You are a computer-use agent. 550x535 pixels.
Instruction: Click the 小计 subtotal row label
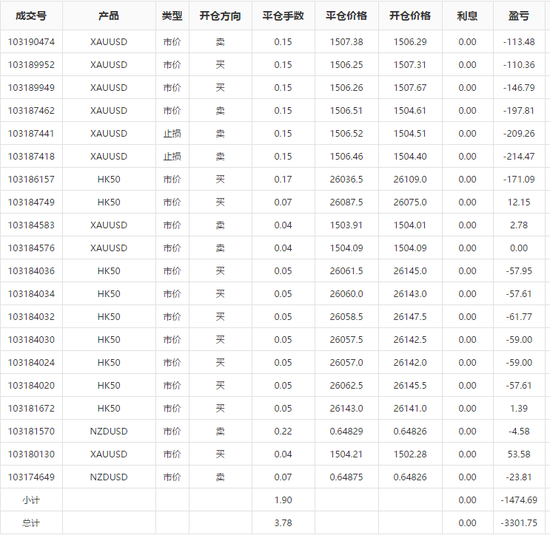(x=31, y=500)
